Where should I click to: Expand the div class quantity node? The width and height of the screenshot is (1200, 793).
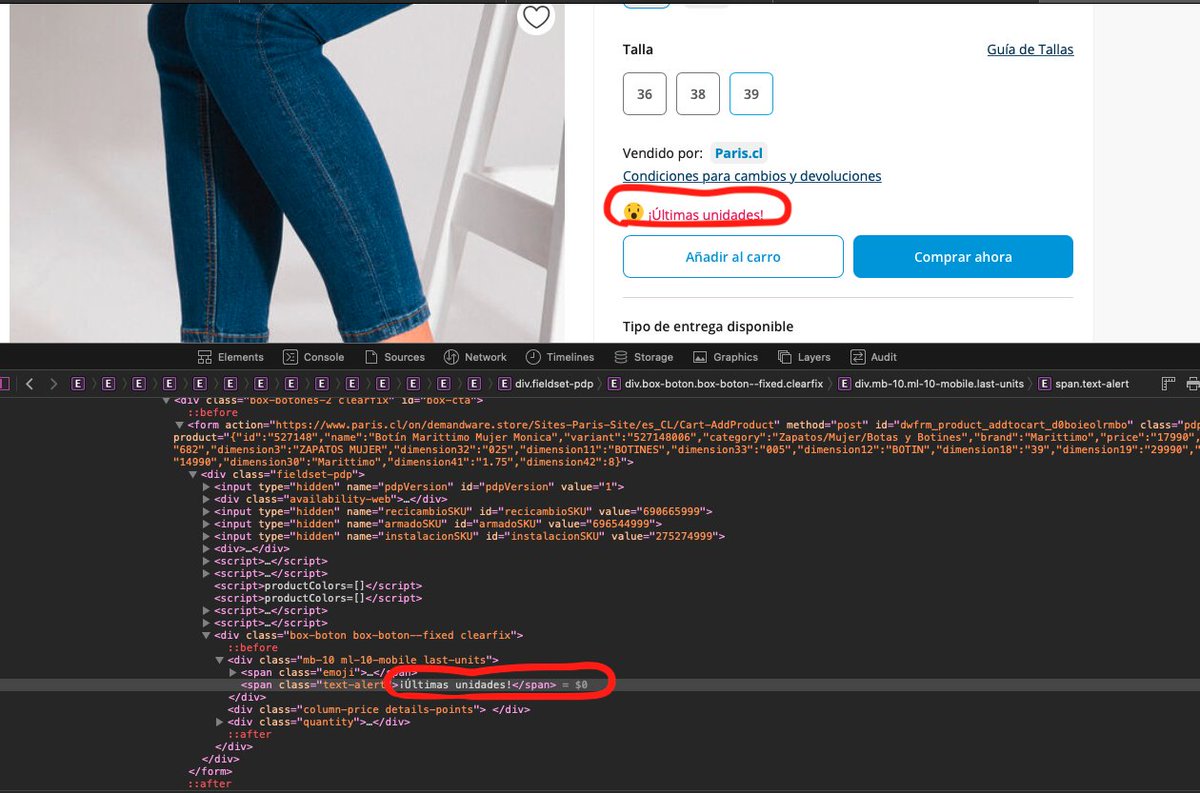click(x=220, y=722)
